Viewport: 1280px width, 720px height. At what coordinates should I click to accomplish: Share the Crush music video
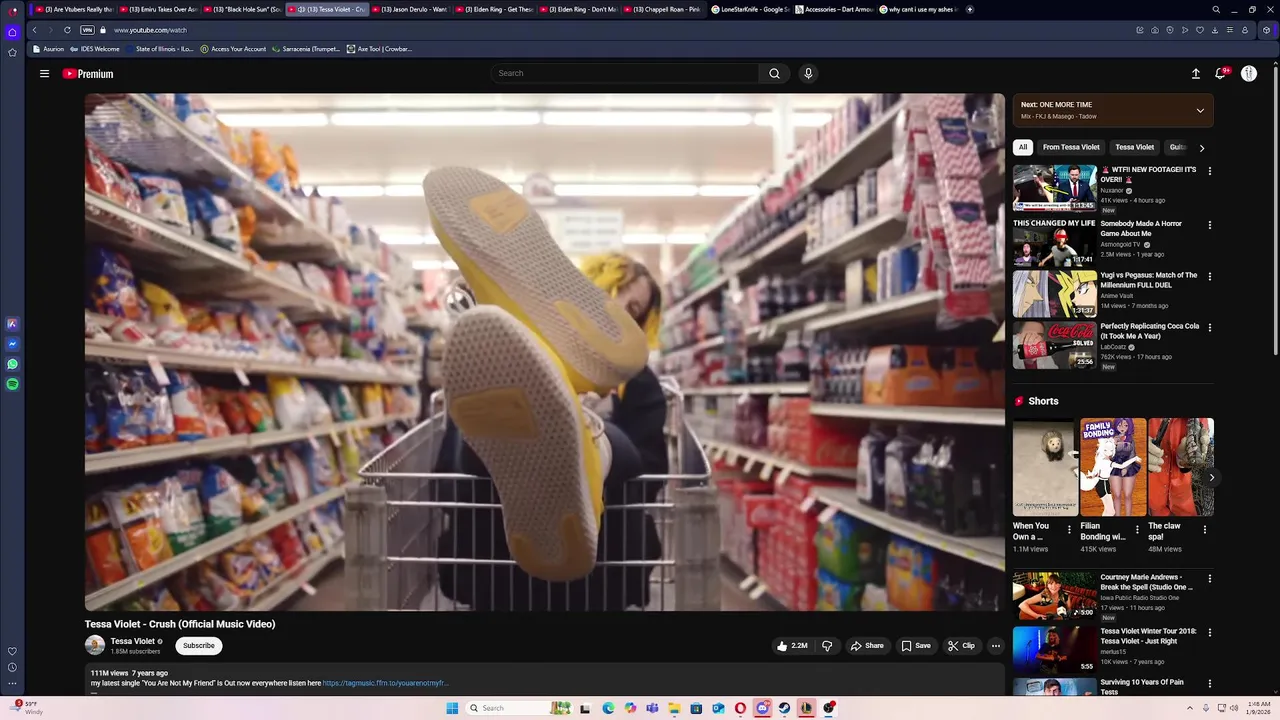tap(867, 646)
